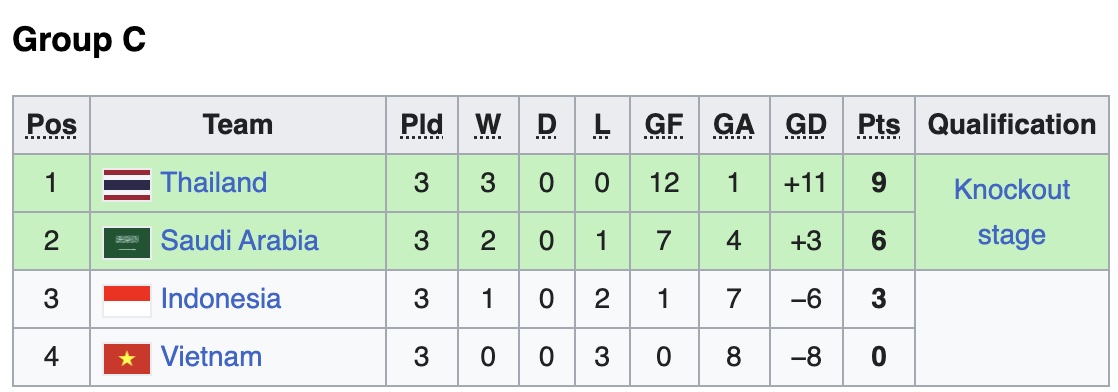
Task: Click the Thailand flag icon
Action: [127, 185]
